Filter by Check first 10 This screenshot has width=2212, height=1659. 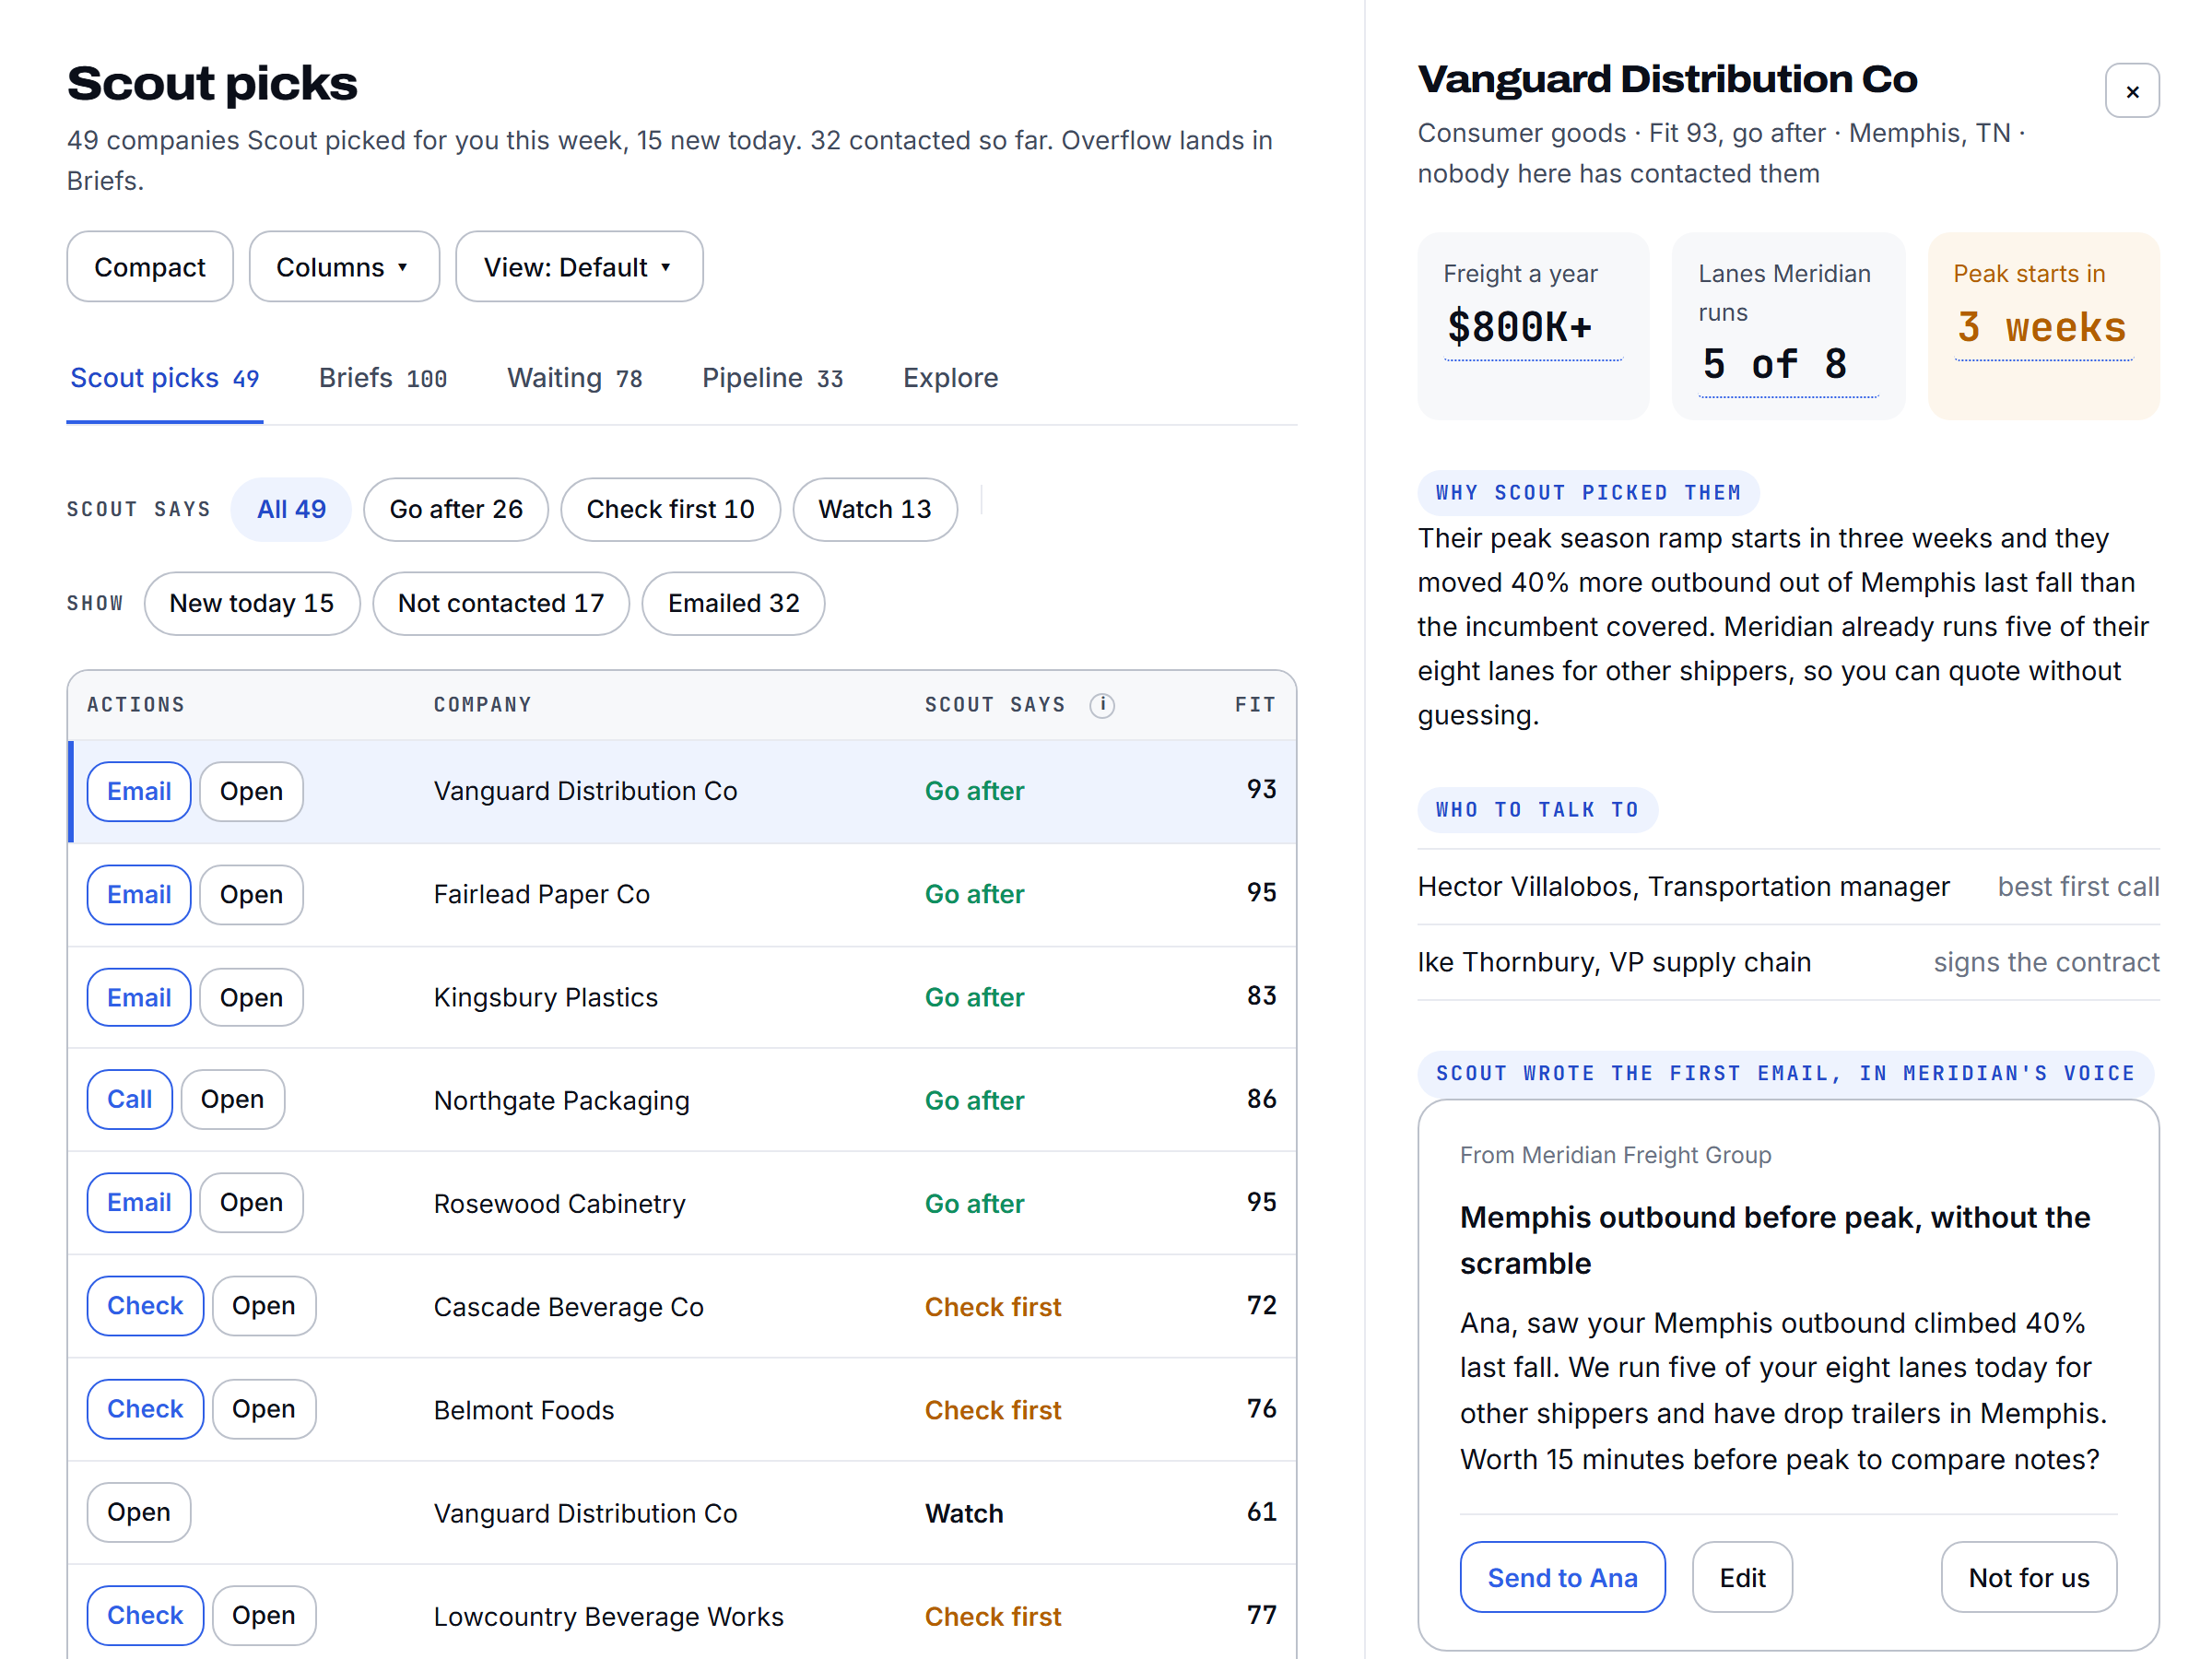670,509
